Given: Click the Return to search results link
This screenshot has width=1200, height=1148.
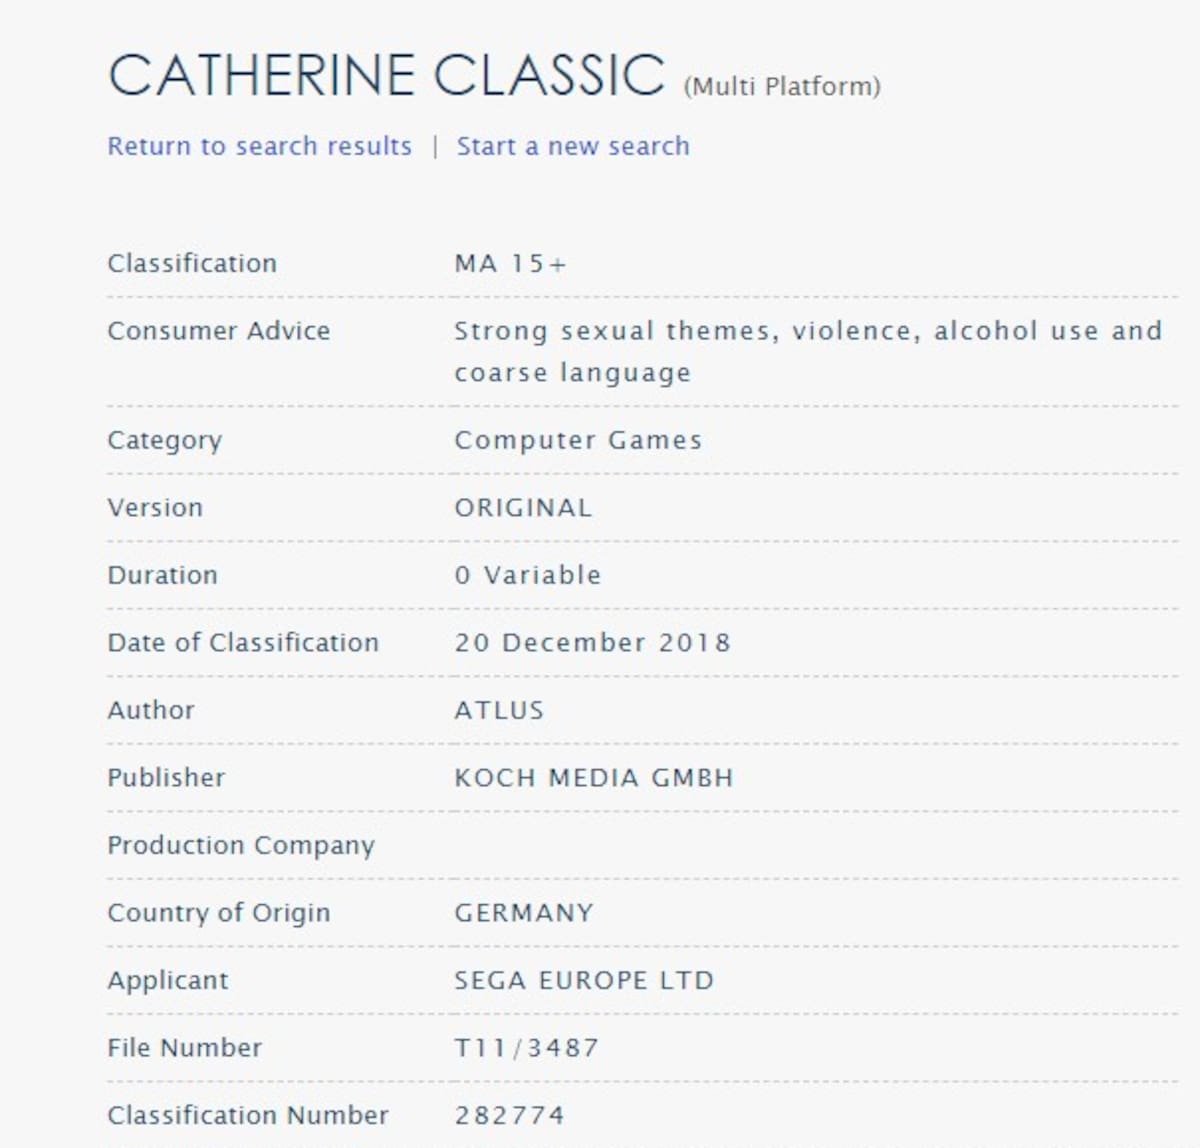Looking at the screenshot, I should (259, 146).
